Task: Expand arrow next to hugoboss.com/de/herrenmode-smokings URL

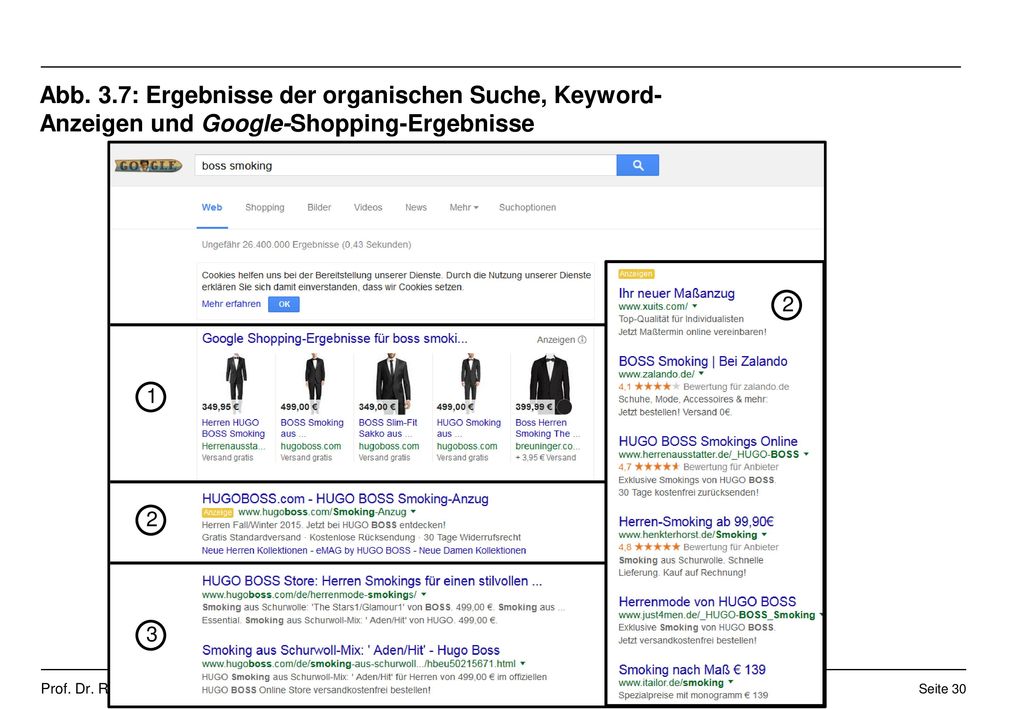Action: pyautogui.click(x=424, y=595)
